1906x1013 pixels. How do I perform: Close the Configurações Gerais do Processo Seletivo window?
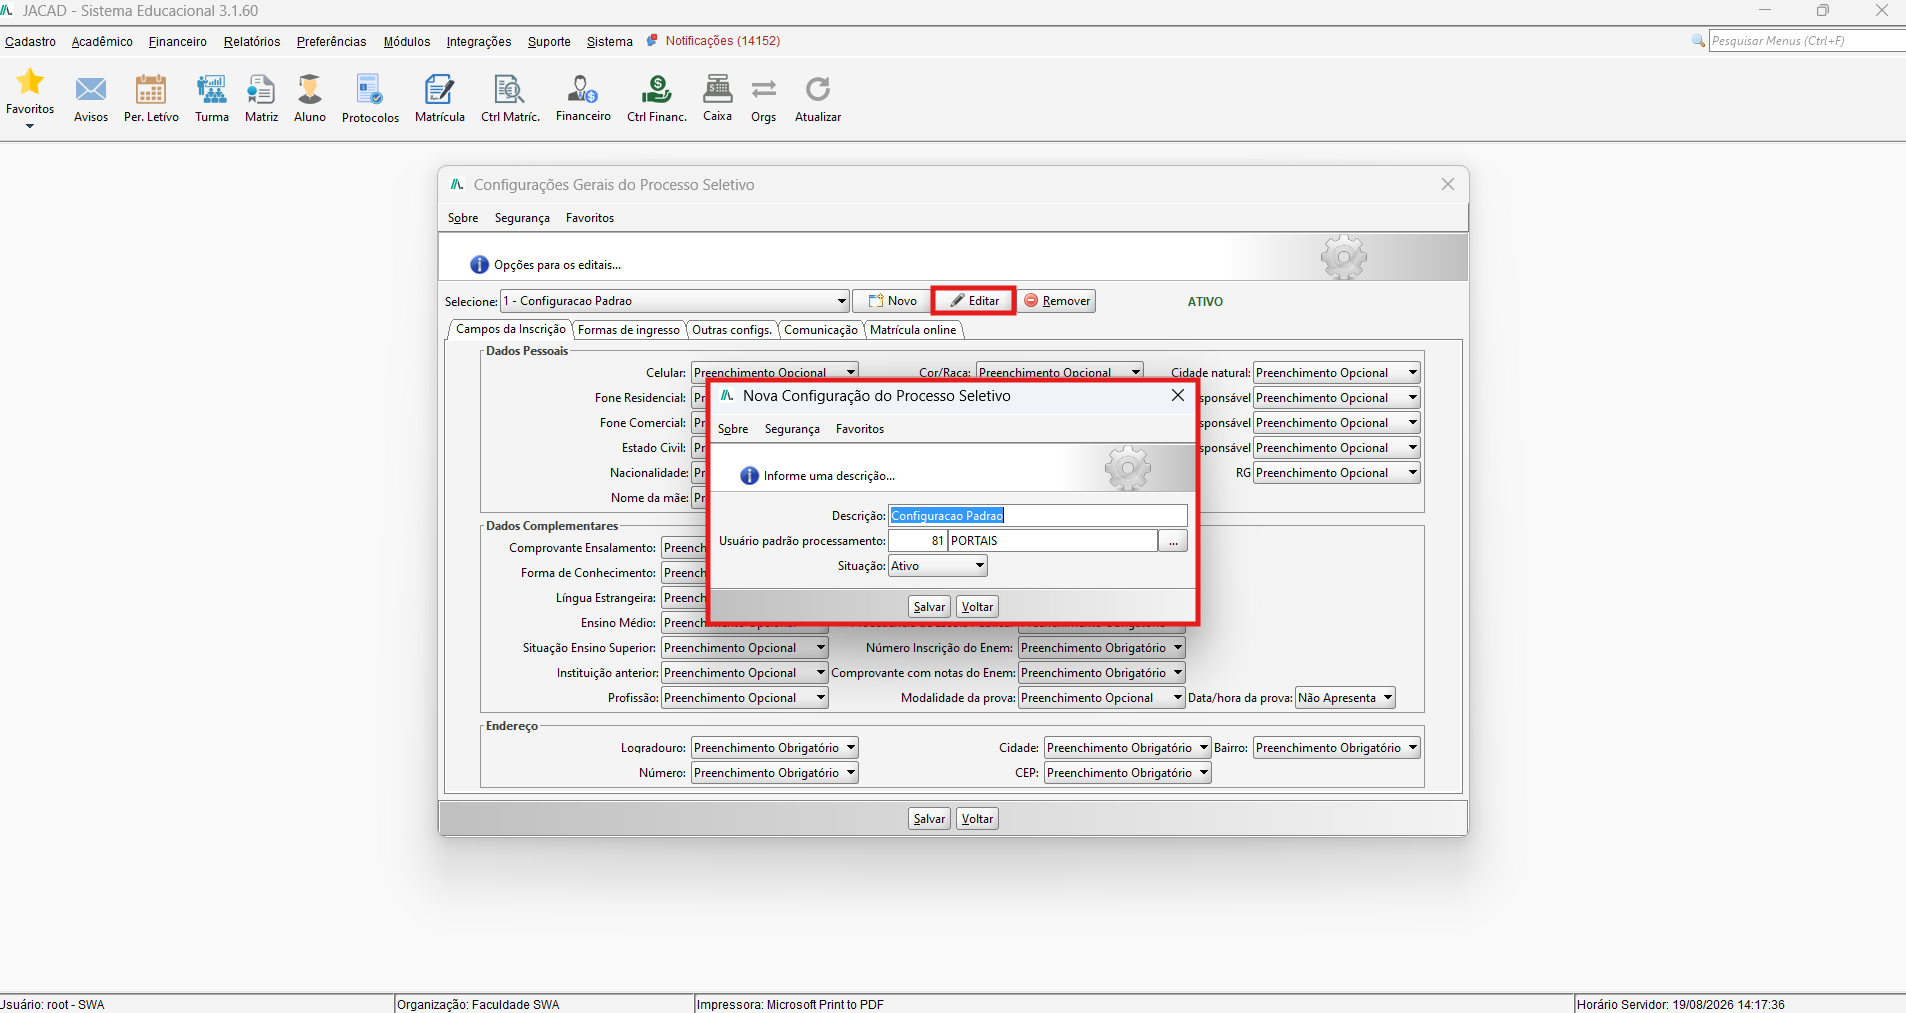1448,185
